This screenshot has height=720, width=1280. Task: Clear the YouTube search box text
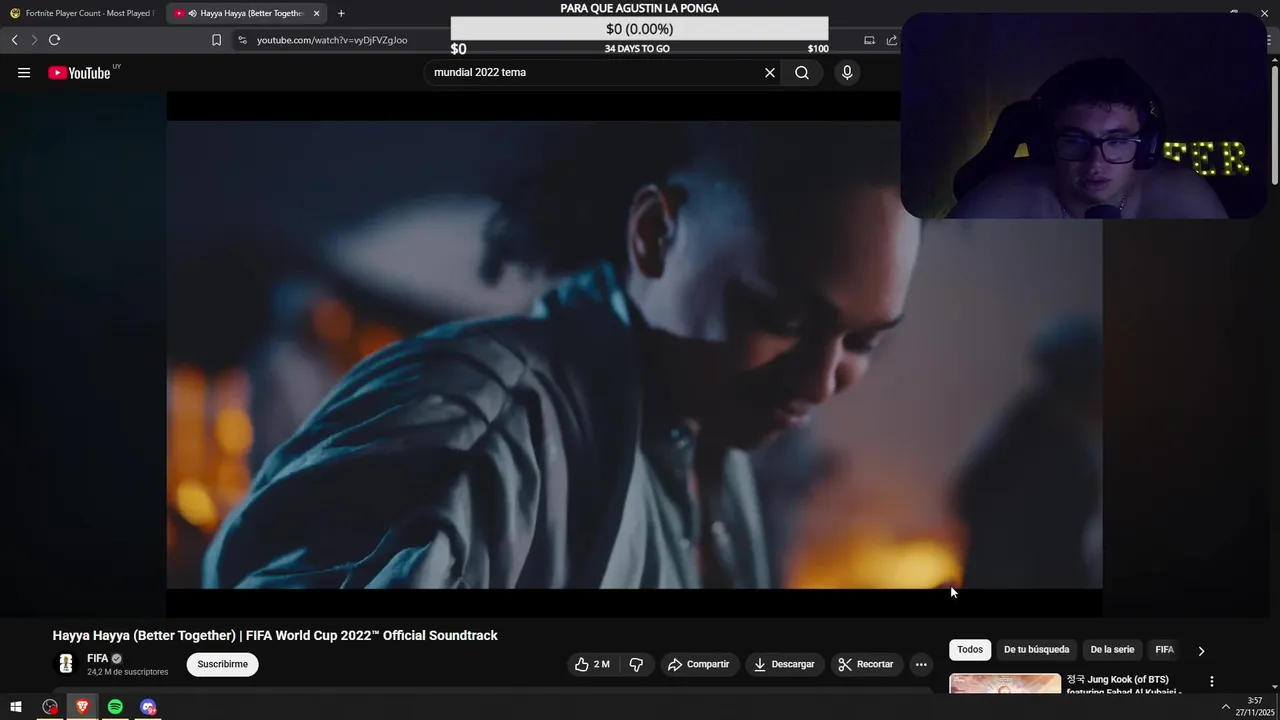(770, 72)
